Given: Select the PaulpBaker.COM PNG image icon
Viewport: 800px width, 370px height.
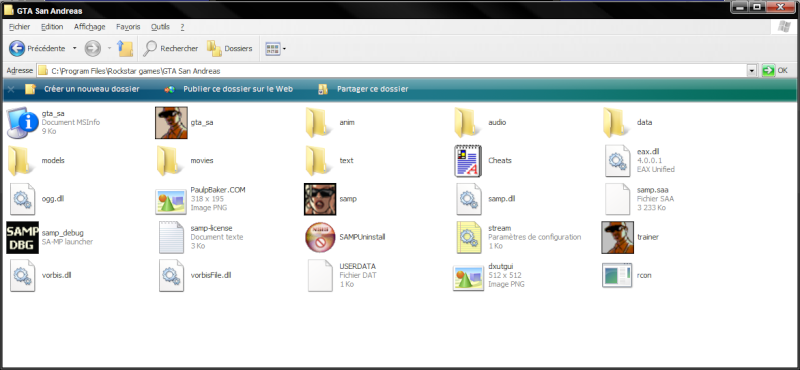Looking at the screenshot, I should (x=171, y=202).
